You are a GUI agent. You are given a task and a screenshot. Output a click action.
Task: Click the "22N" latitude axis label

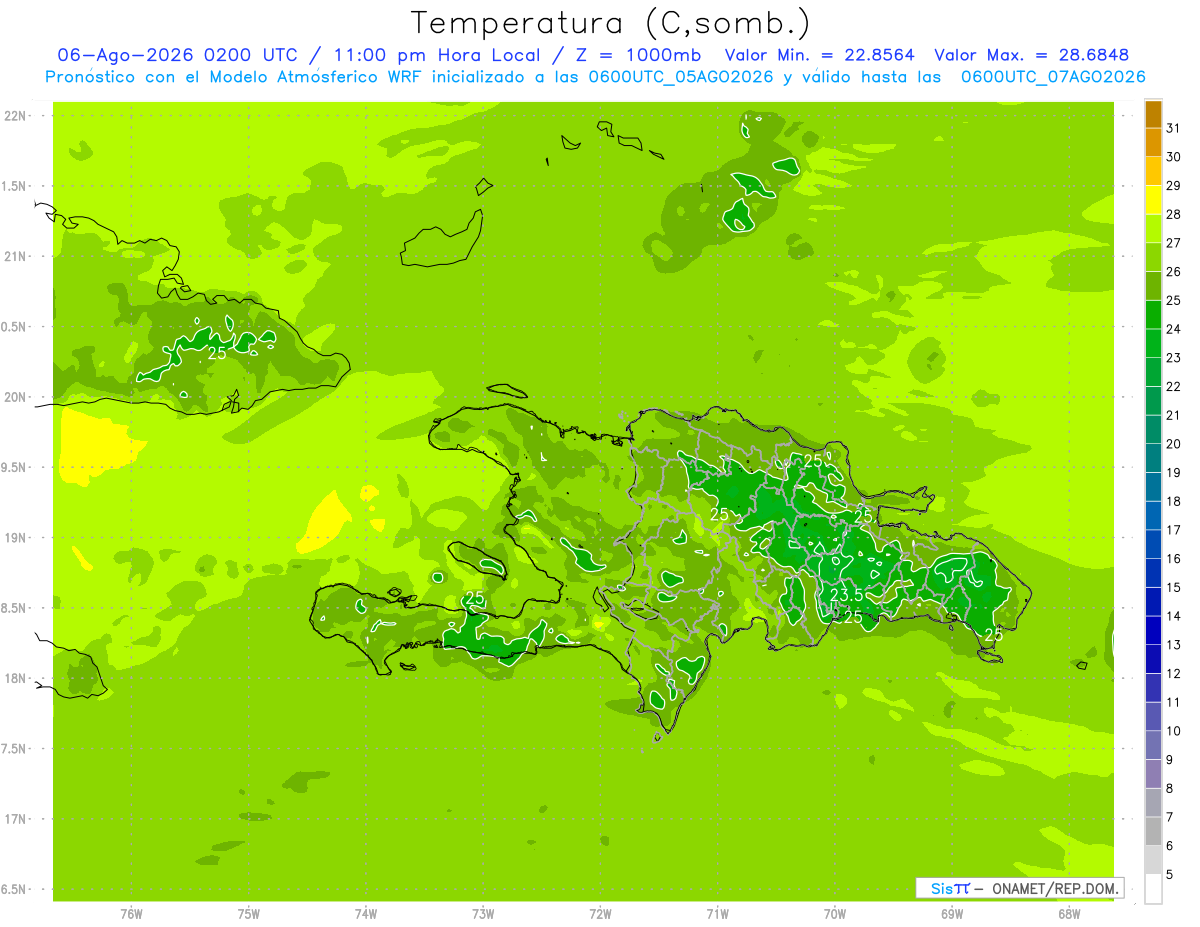click(x=14, y=116)
